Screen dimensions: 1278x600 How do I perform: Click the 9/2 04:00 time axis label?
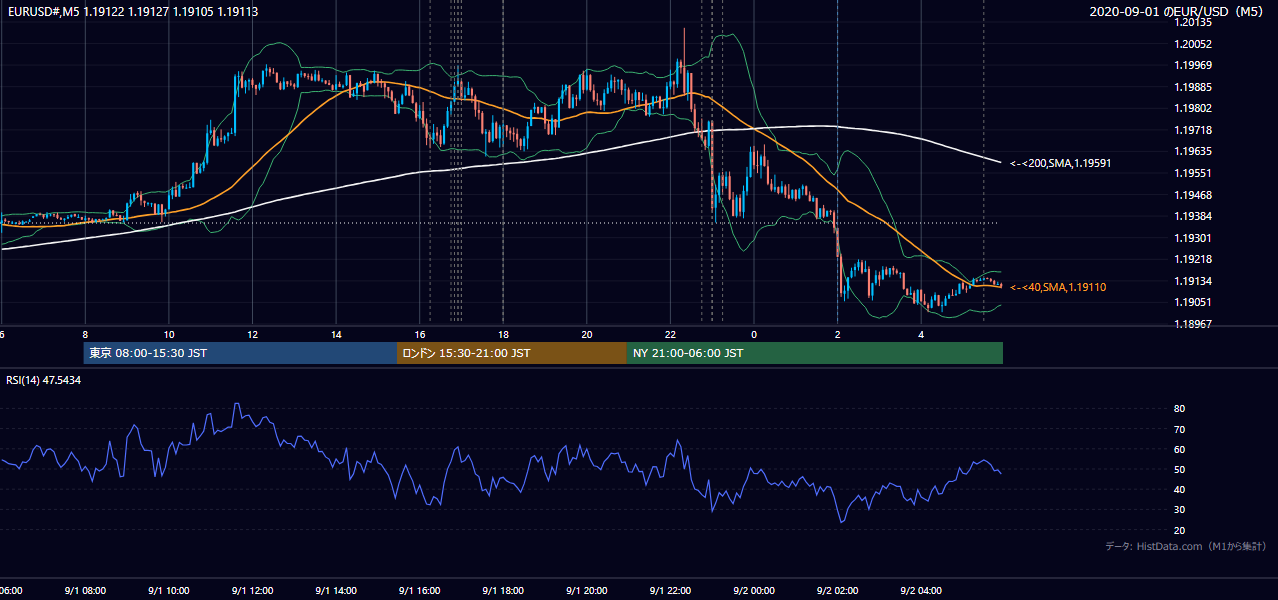[921, 591]
